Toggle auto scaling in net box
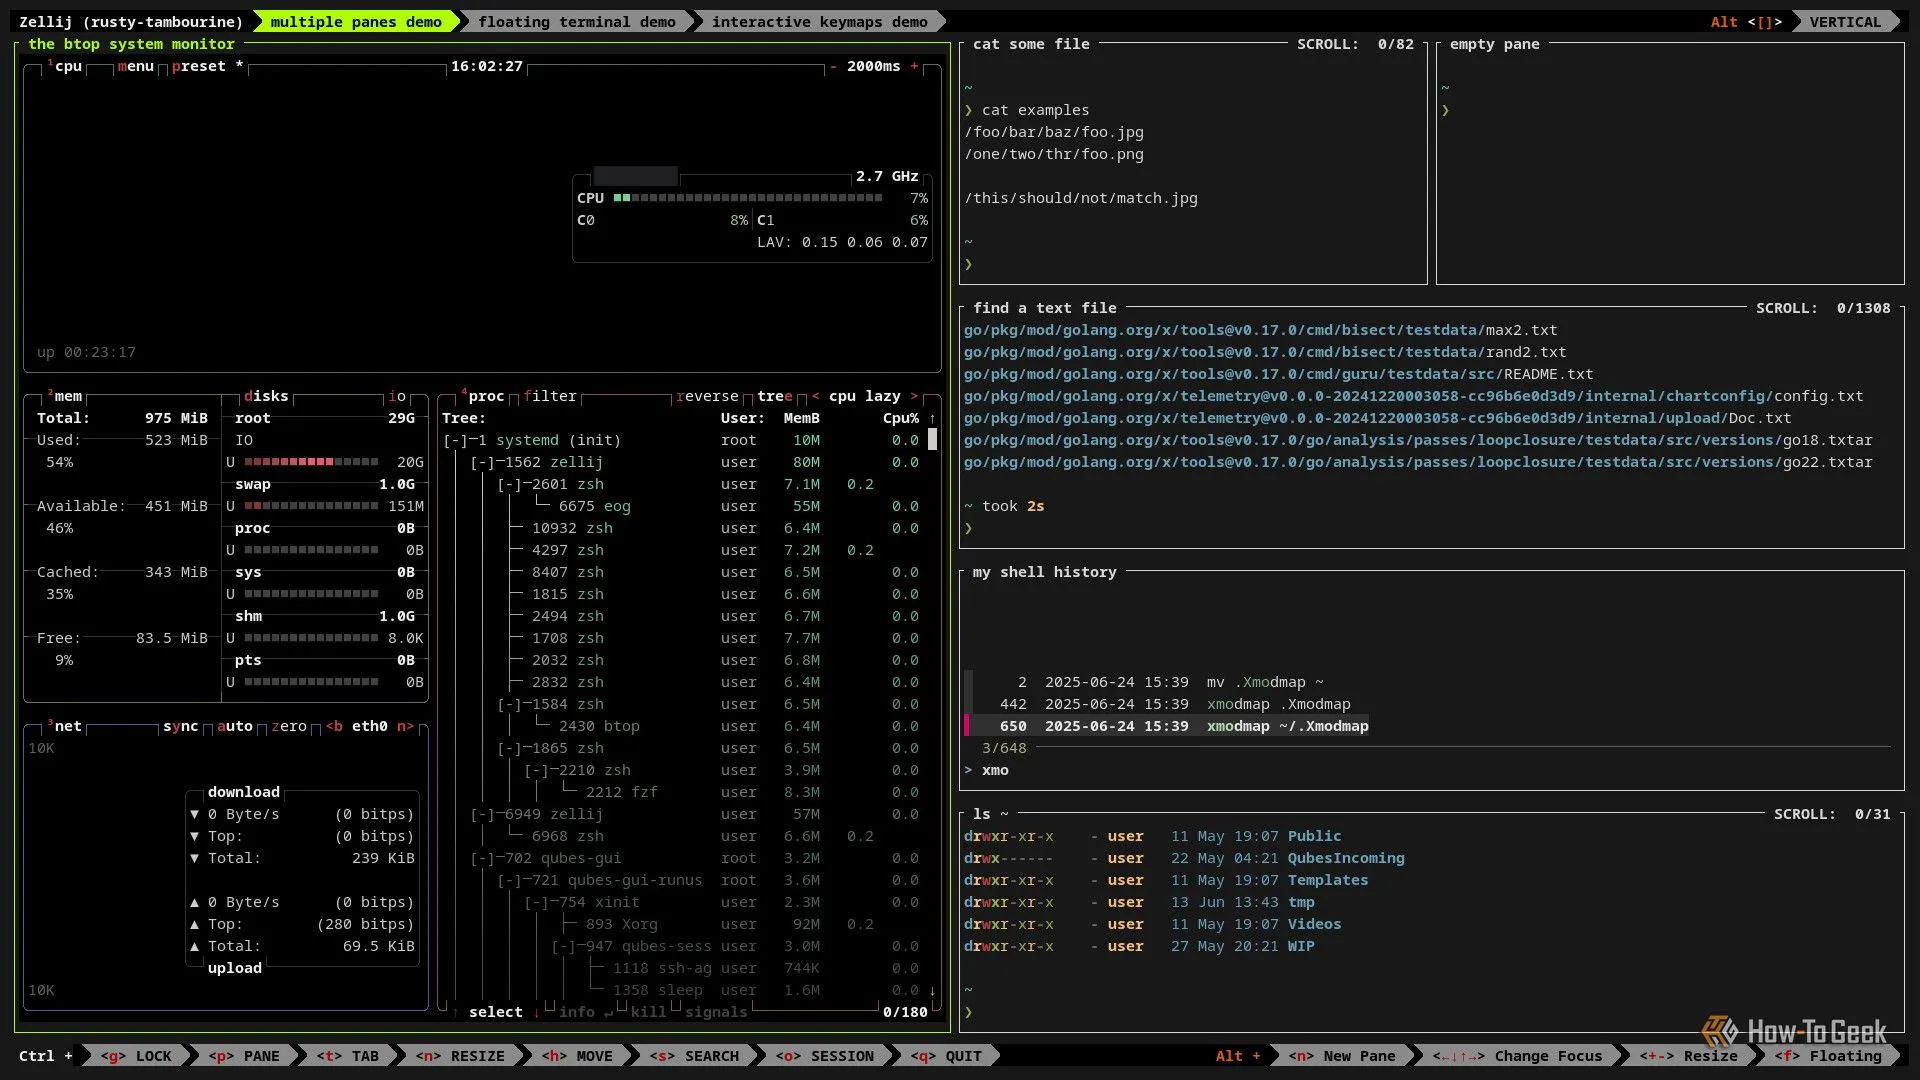 [x=235, y=727]
